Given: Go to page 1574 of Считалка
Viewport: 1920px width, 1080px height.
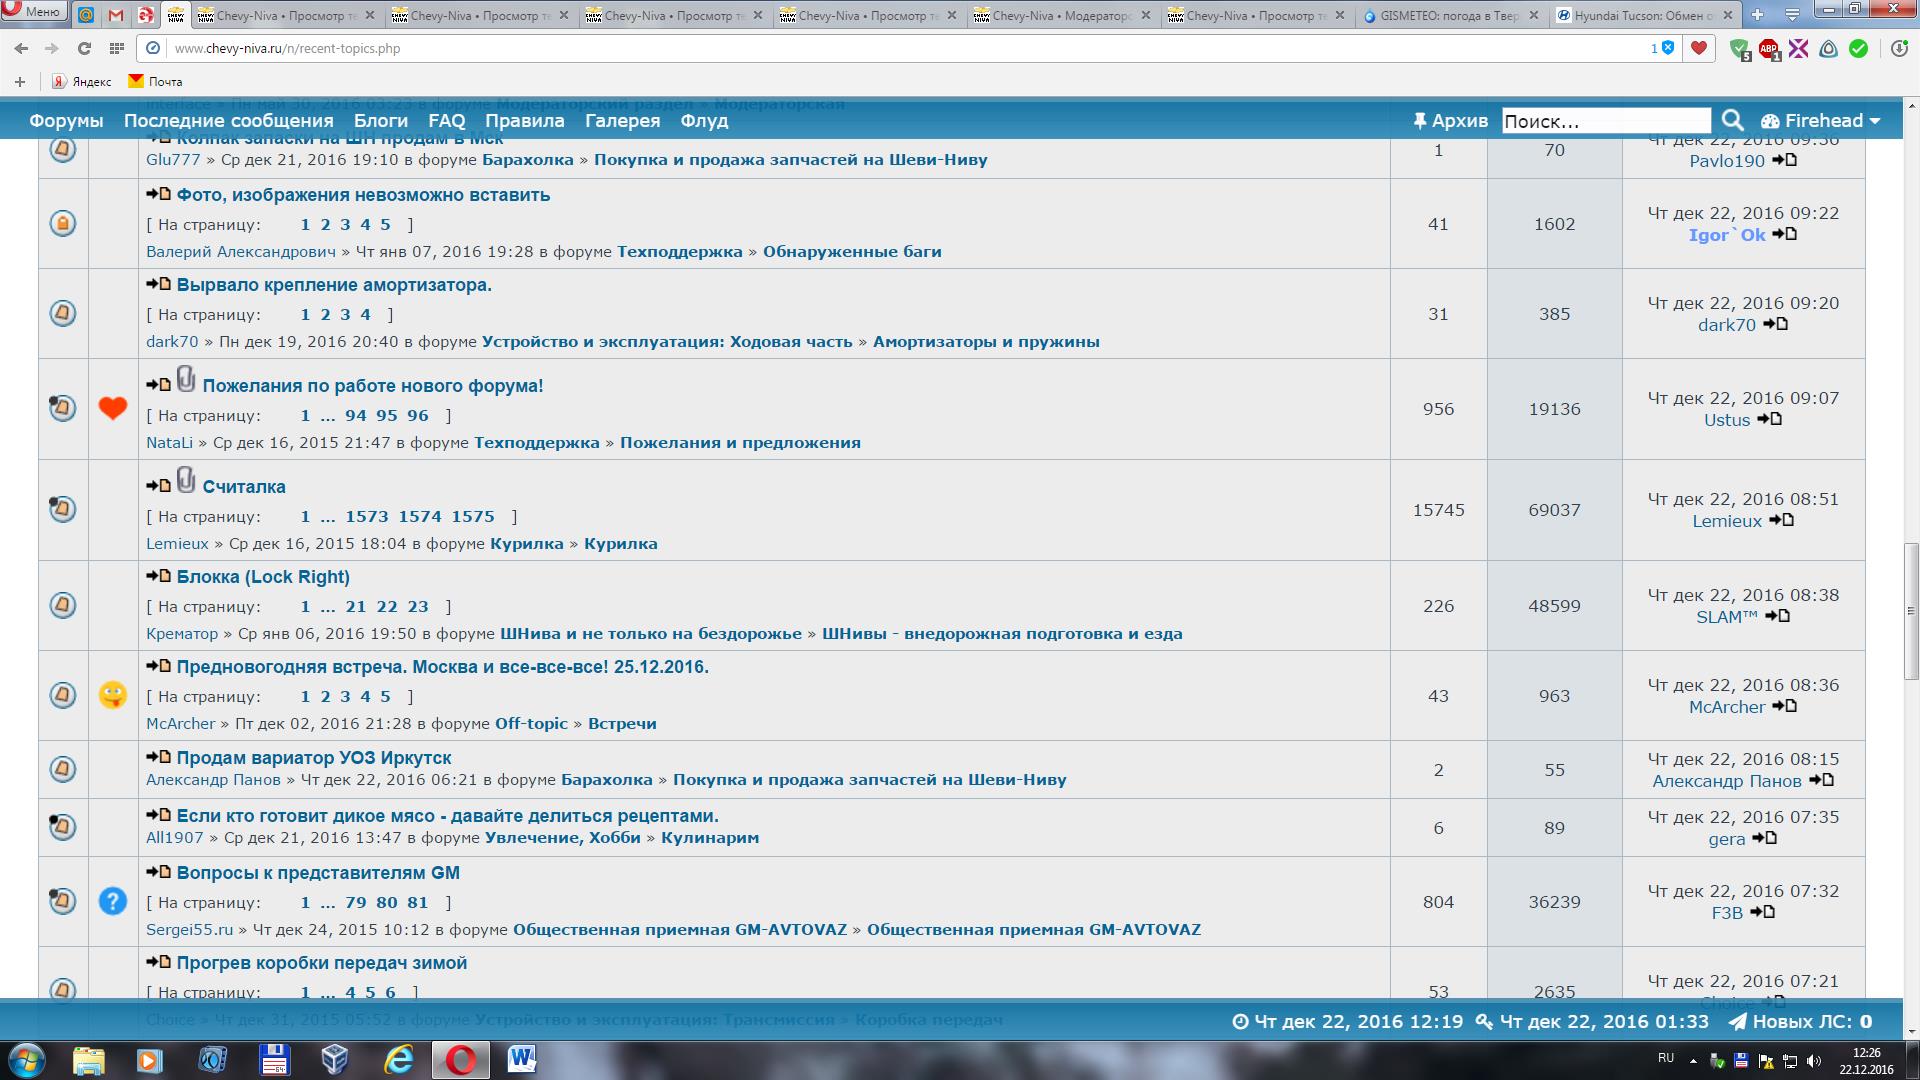Looking at the screenshot, I should pyautogui.click(x=419, y=517).
